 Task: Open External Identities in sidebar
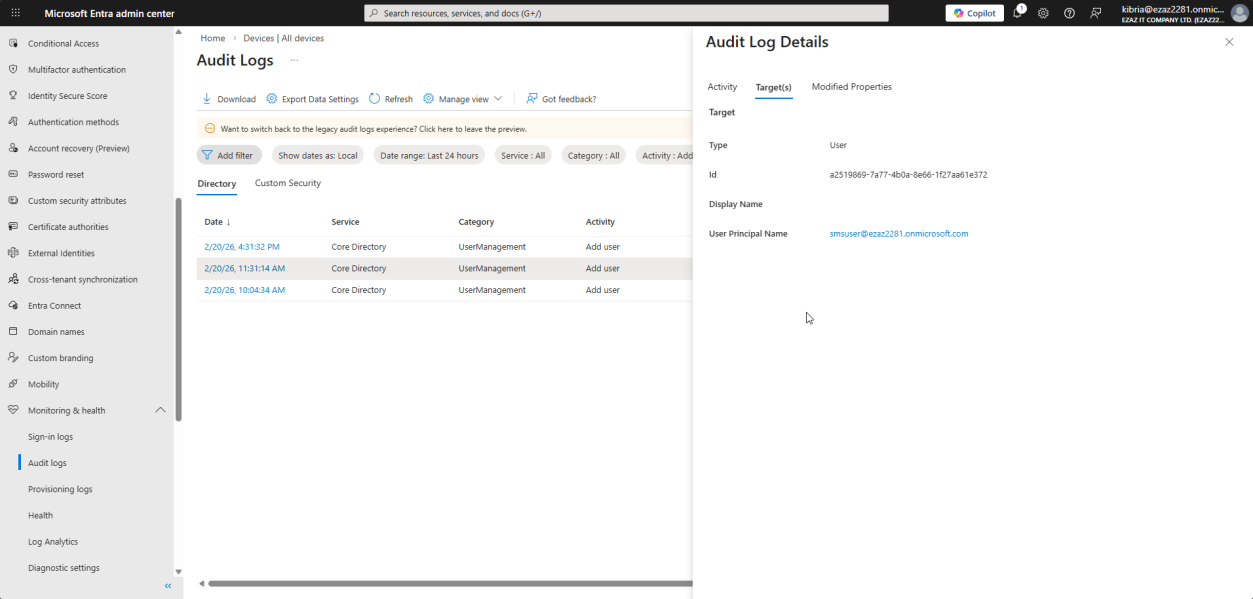pyautogui.click(x=61, y=253)
